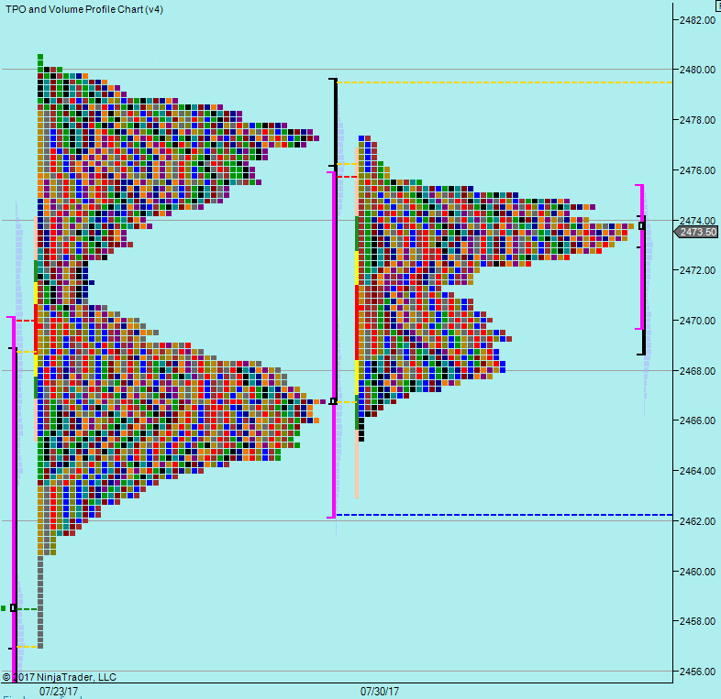The height and width of the screenshot is (699, 721).
Task: Click the green dashed marker near 2458.50
Action: click(24, 608)
